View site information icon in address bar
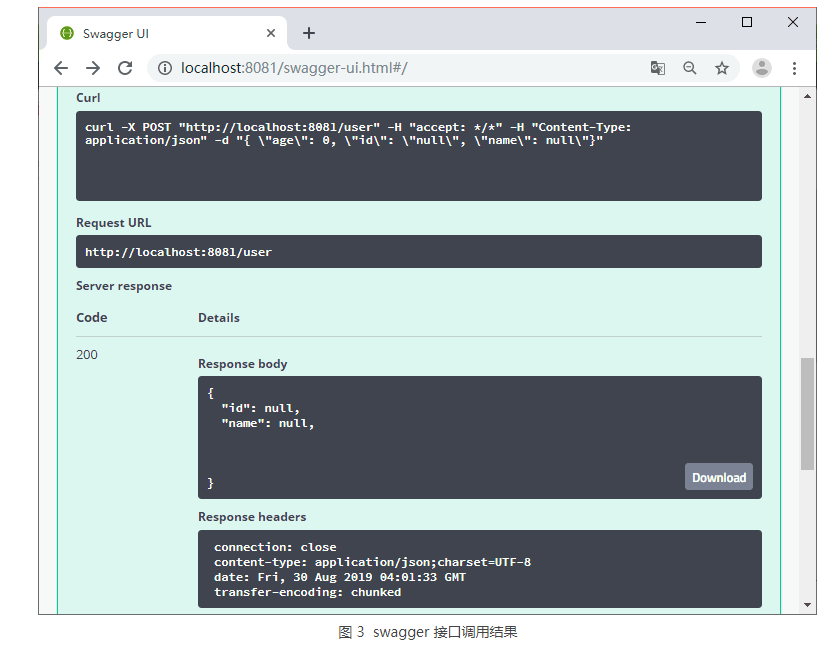The width and height of the screenshot is (838, 653). click(165, 68)
